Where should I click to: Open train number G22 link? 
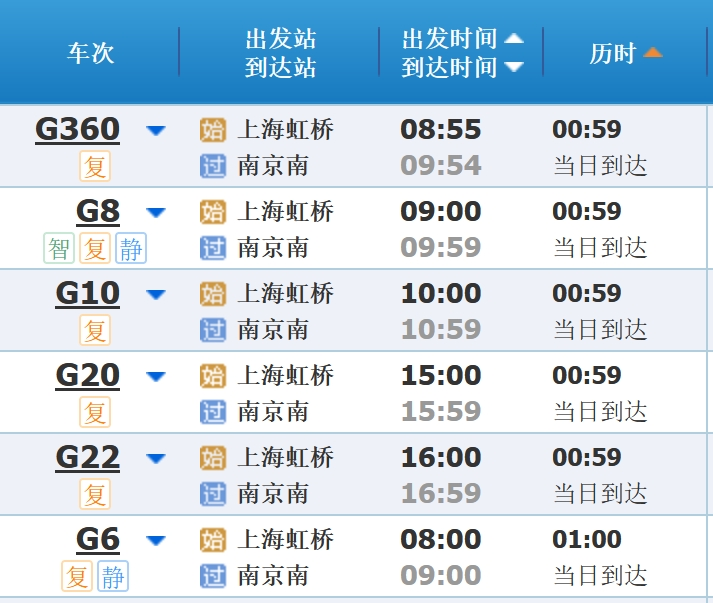tap(87, 458)
